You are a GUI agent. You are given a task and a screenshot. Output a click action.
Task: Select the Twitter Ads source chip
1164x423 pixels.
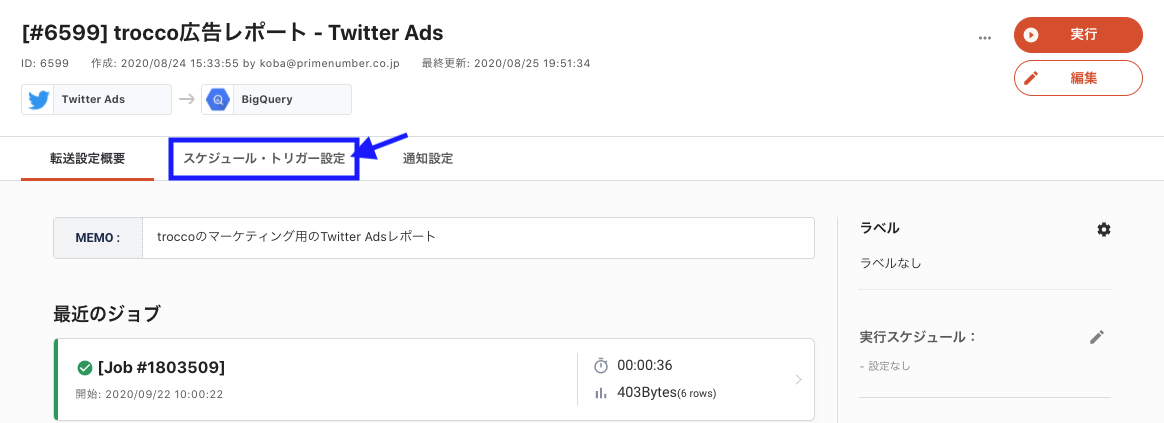coord(97,99)
